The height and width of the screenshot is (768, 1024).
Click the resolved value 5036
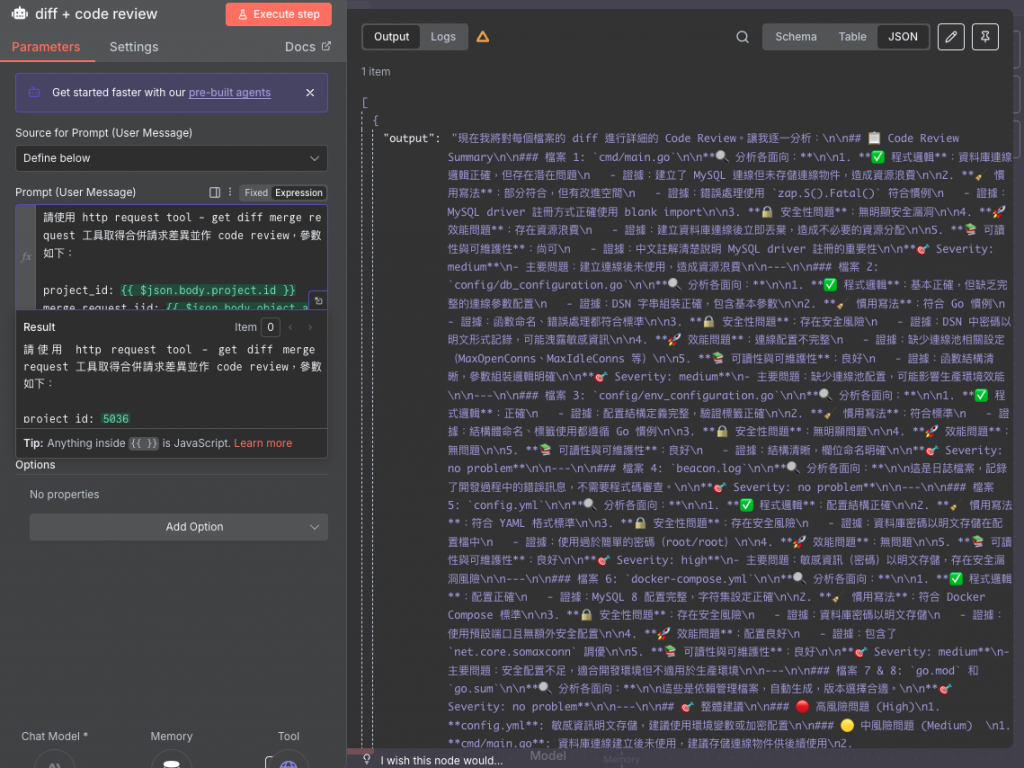(x=116, y=419)
